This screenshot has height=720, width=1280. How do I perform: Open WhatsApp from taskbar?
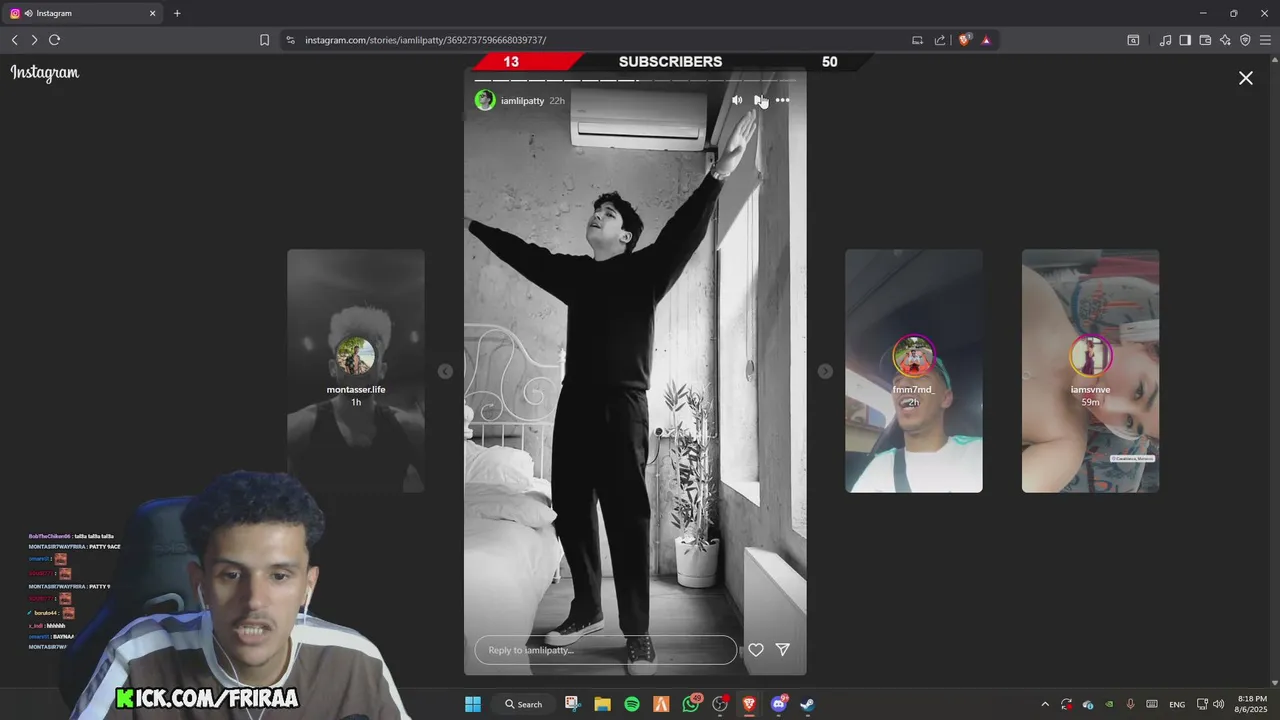pos(691,704)
